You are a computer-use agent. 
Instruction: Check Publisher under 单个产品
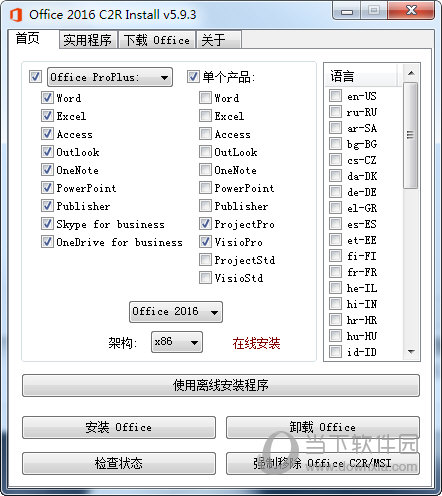[205, 205]
